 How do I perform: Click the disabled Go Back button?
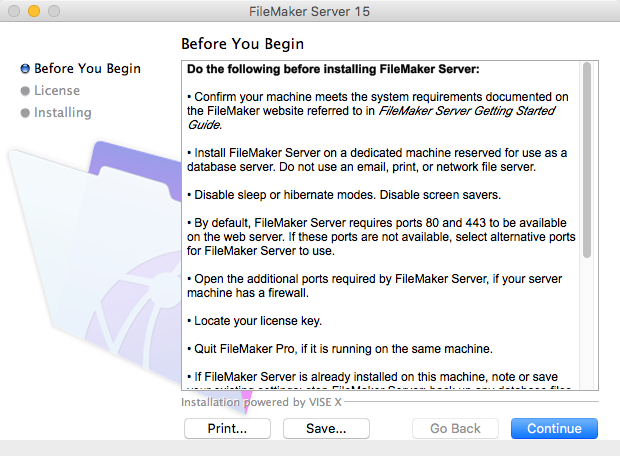[456, 429]
